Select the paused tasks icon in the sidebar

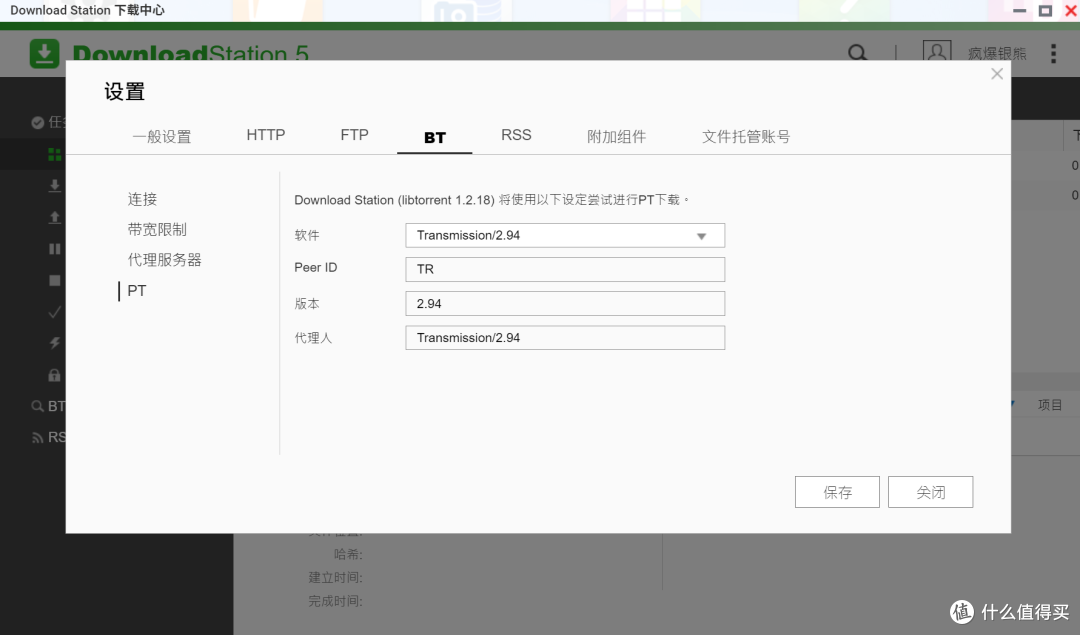point(54,249)
